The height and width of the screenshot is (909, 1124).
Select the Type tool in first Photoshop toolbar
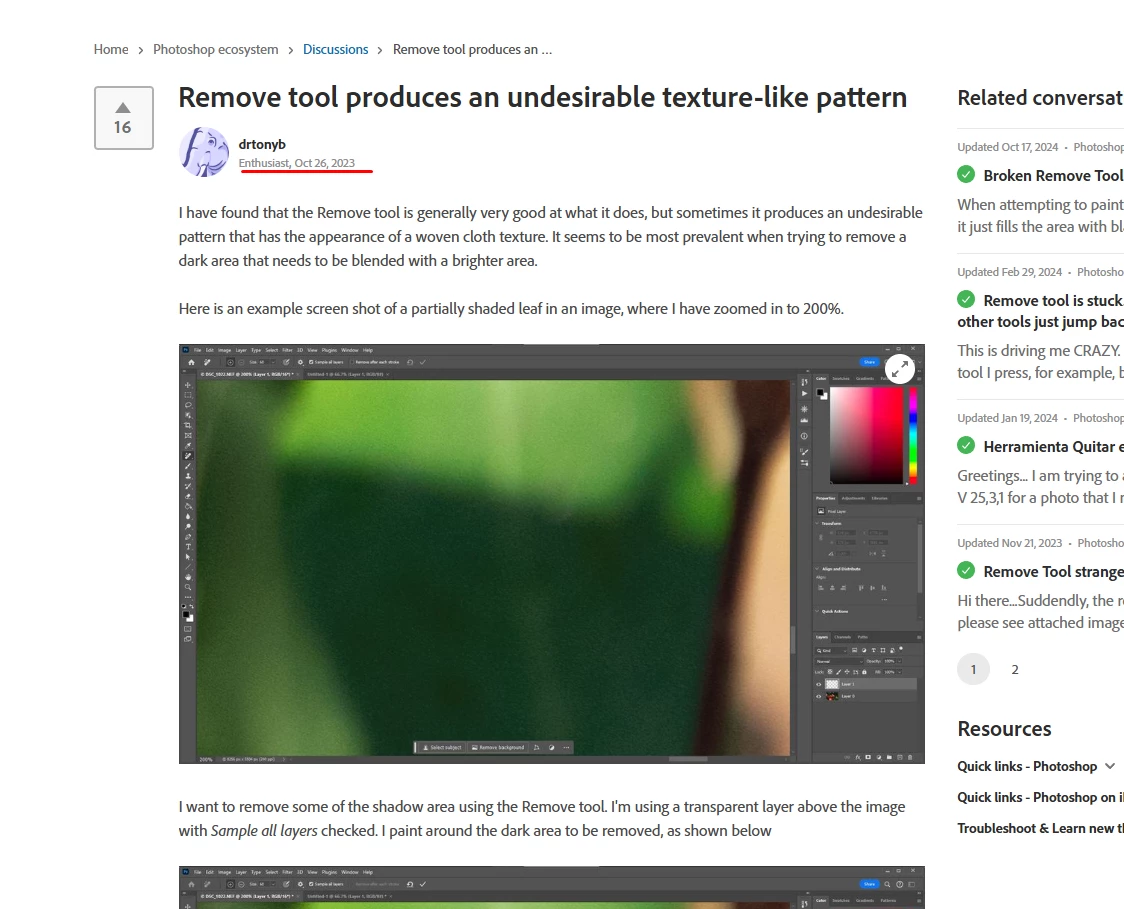(x=188, y=547)
